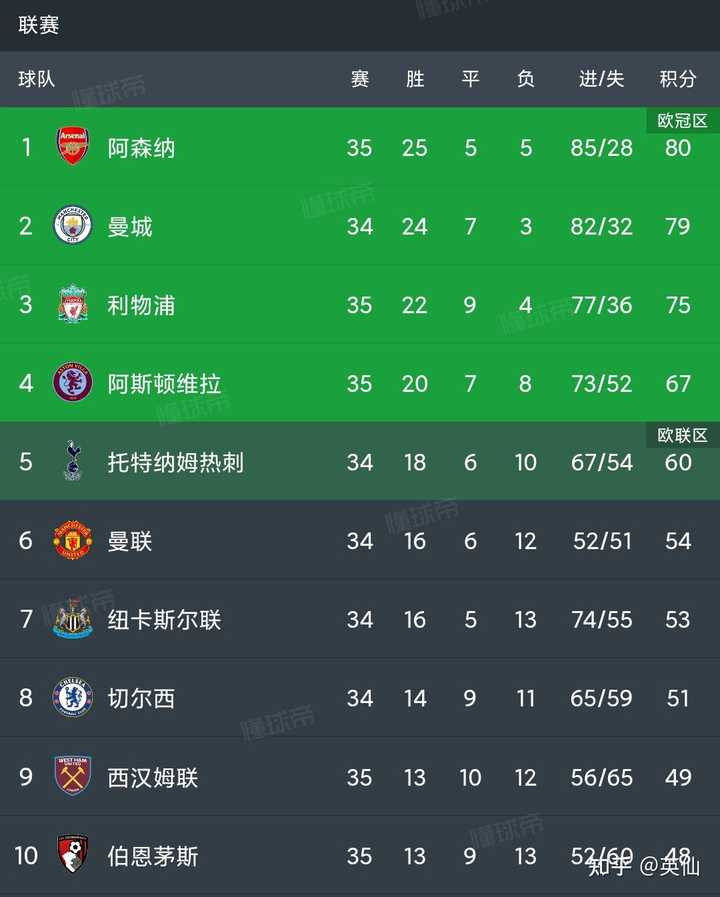The height and width of the screenshot is (897, 720).
Task: Click the Bournemouth club crest
Action: click(73, 854)
